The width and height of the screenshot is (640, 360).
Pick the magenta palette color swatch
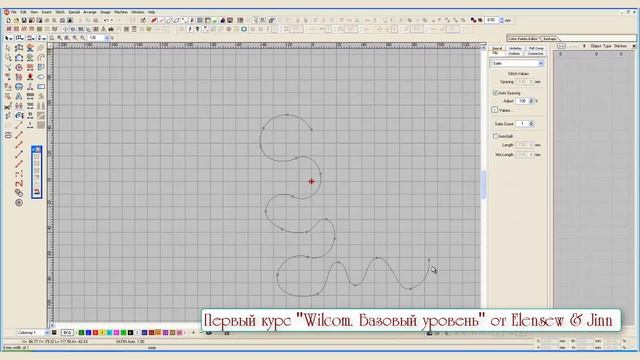coord(116,333)
